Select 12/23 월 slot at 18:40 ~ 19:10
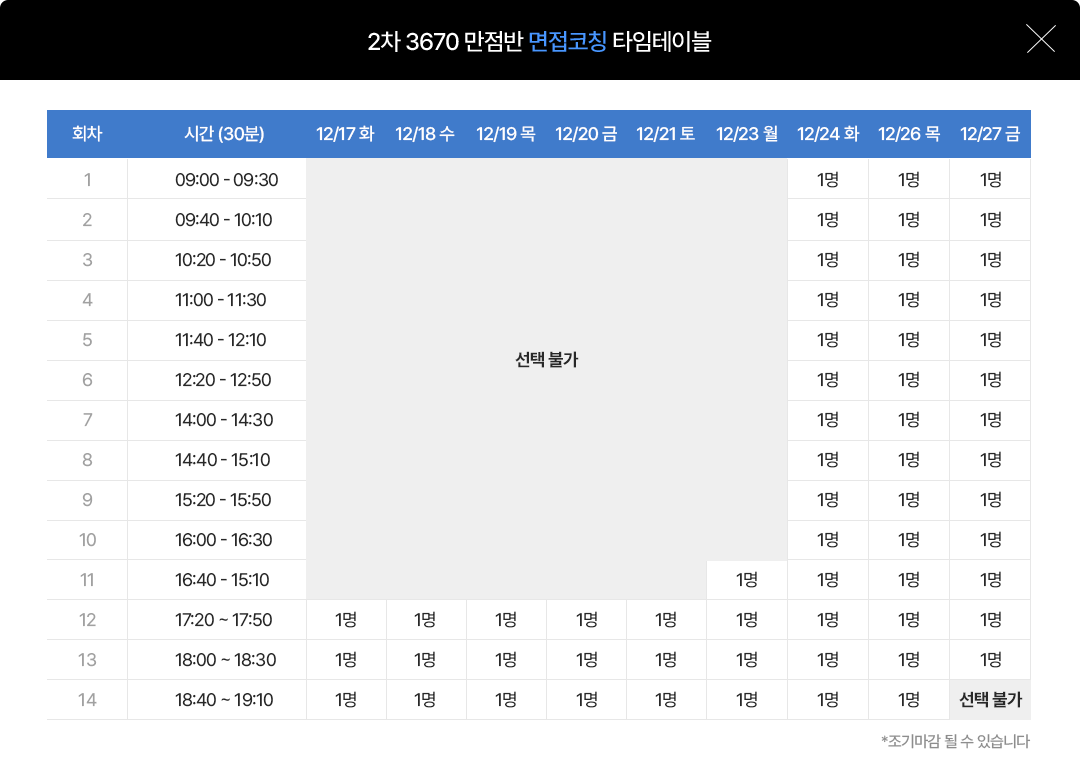Viewport: 1080px width, 774px height. coord(746,700)
